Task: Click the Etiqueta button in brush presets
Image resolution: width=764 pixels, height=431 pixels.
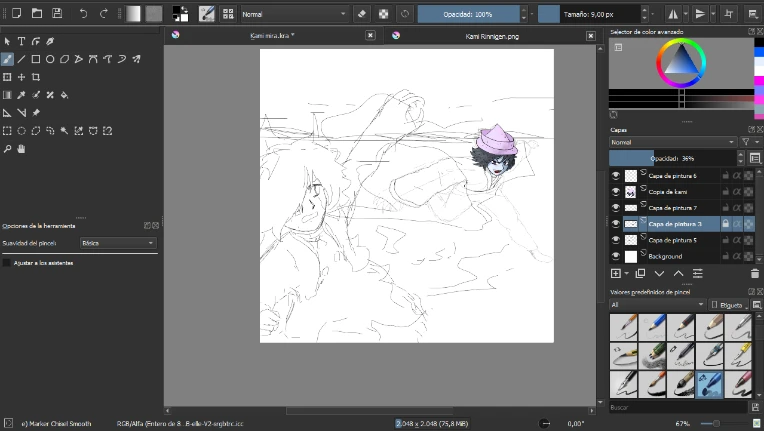Action: 730,304
